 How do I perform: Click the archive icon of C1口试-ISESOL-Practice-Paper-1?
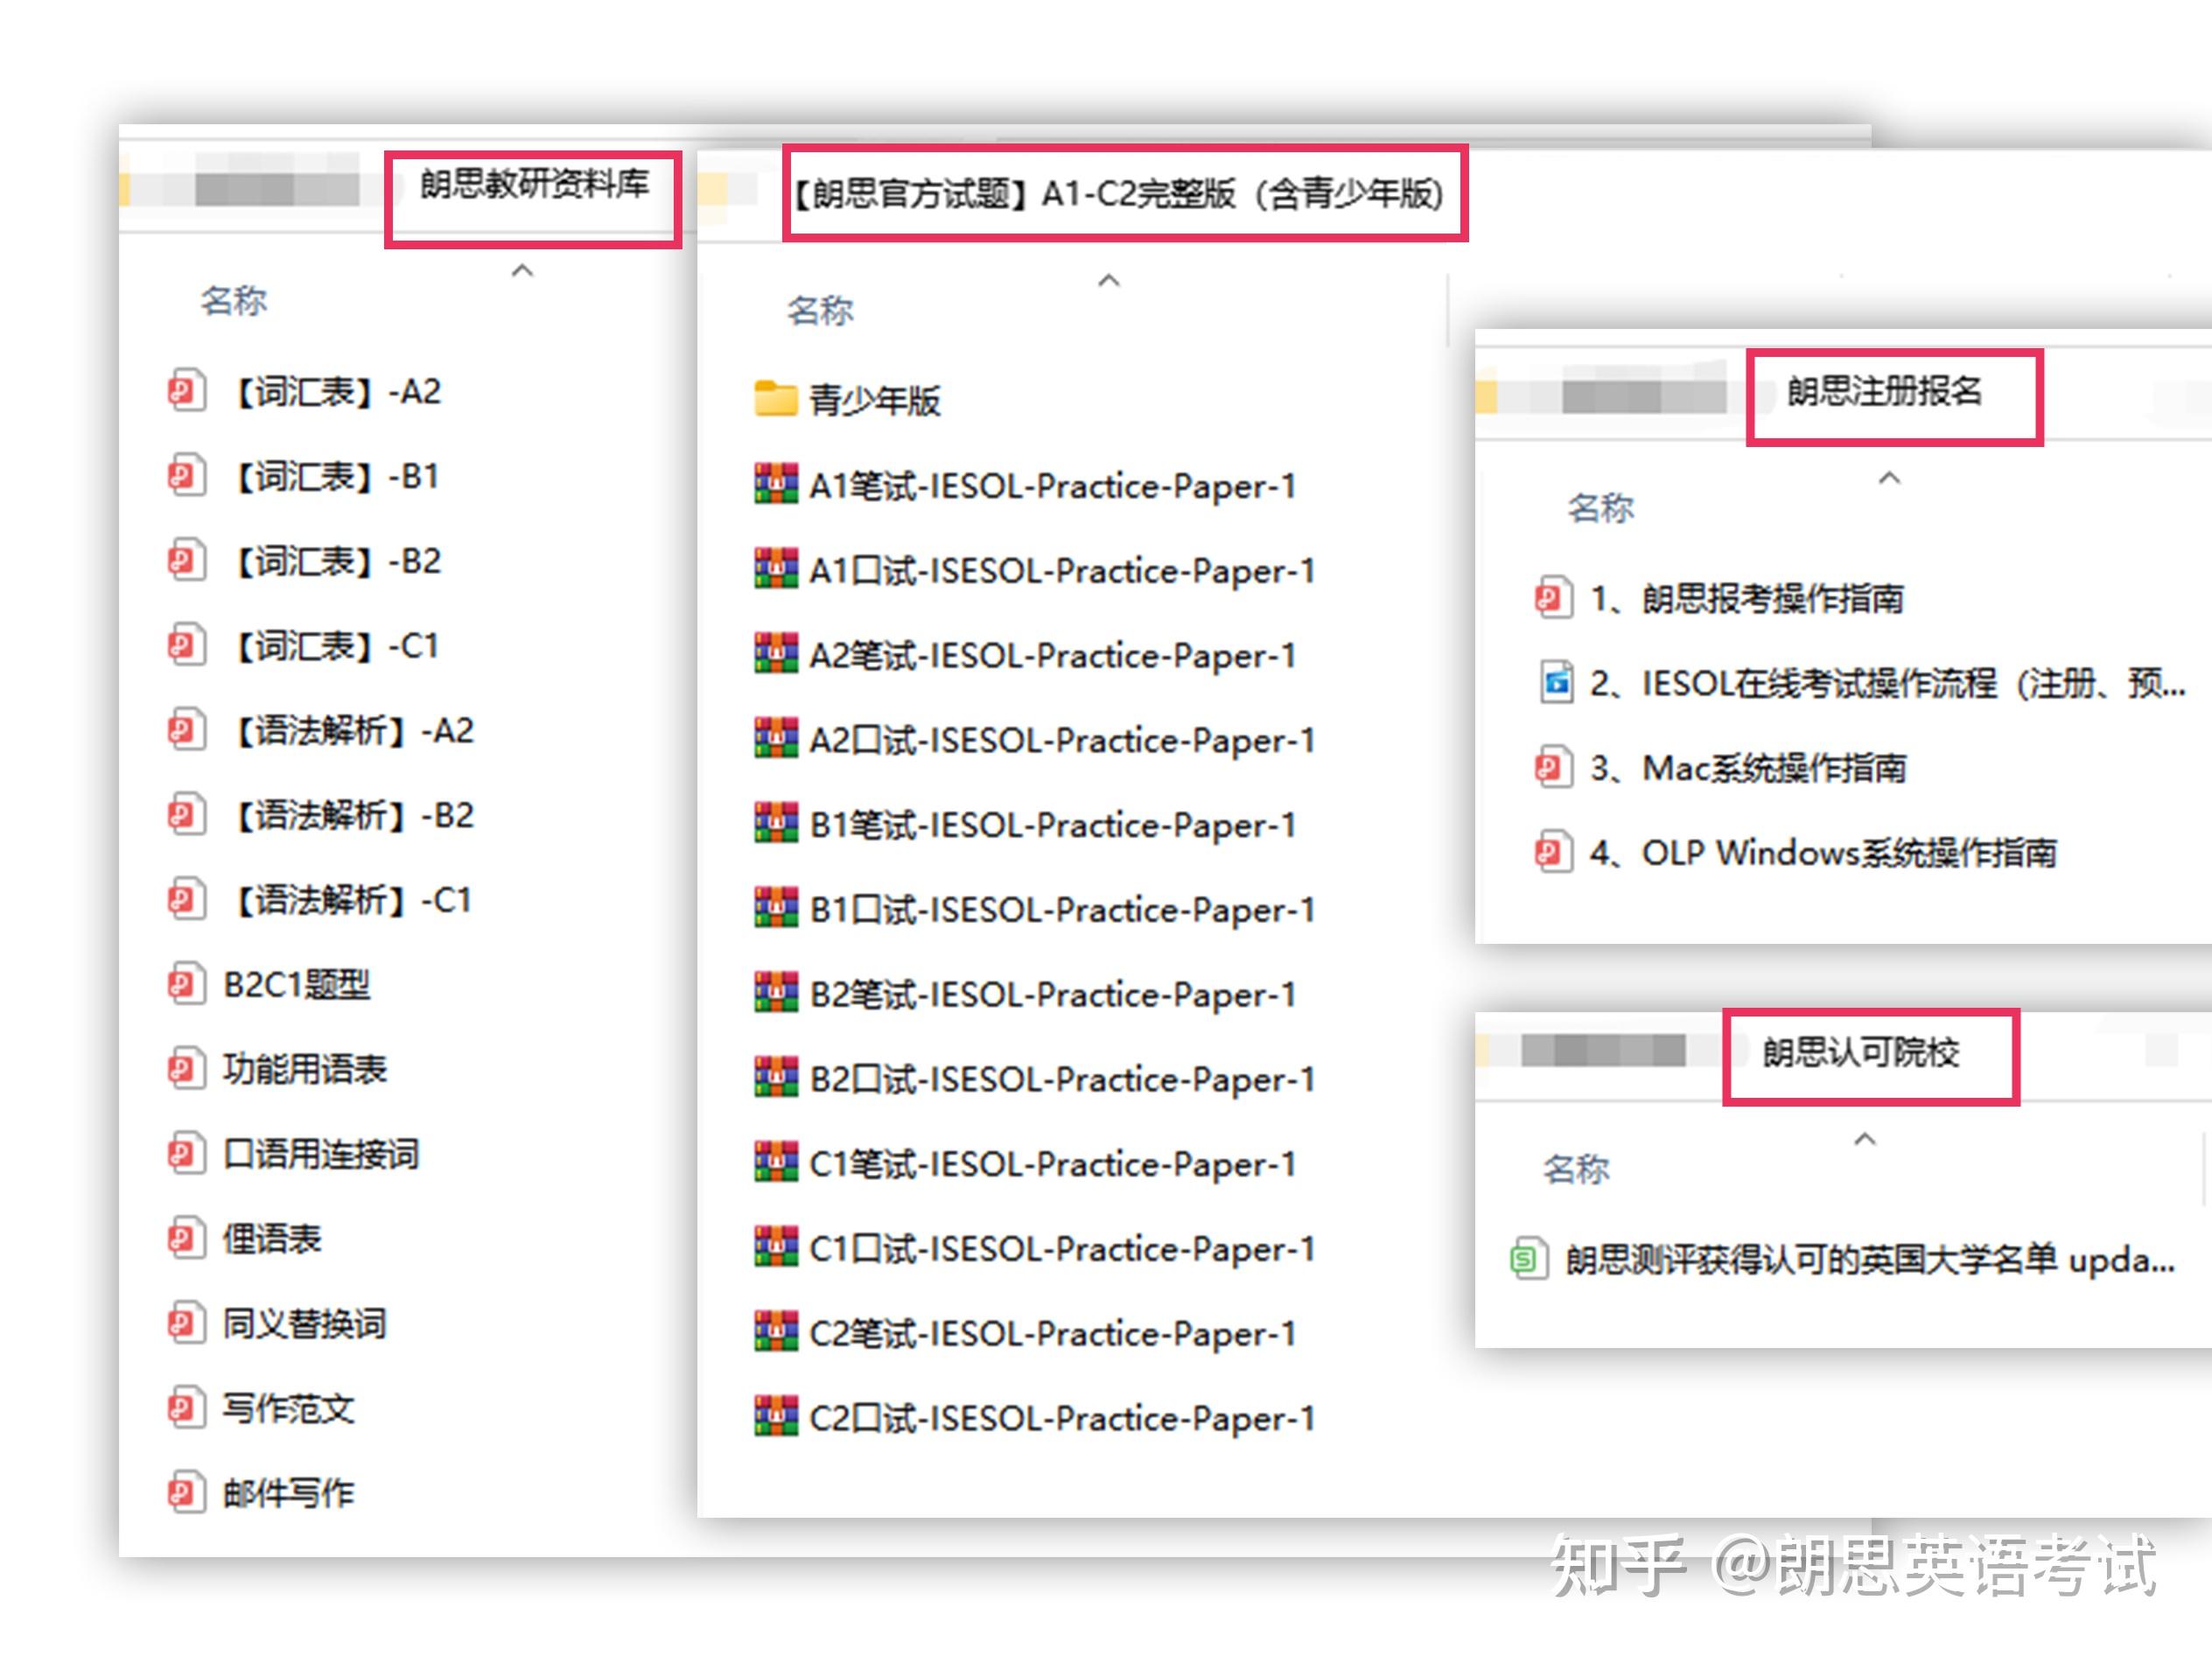[x=776, y=1247]
